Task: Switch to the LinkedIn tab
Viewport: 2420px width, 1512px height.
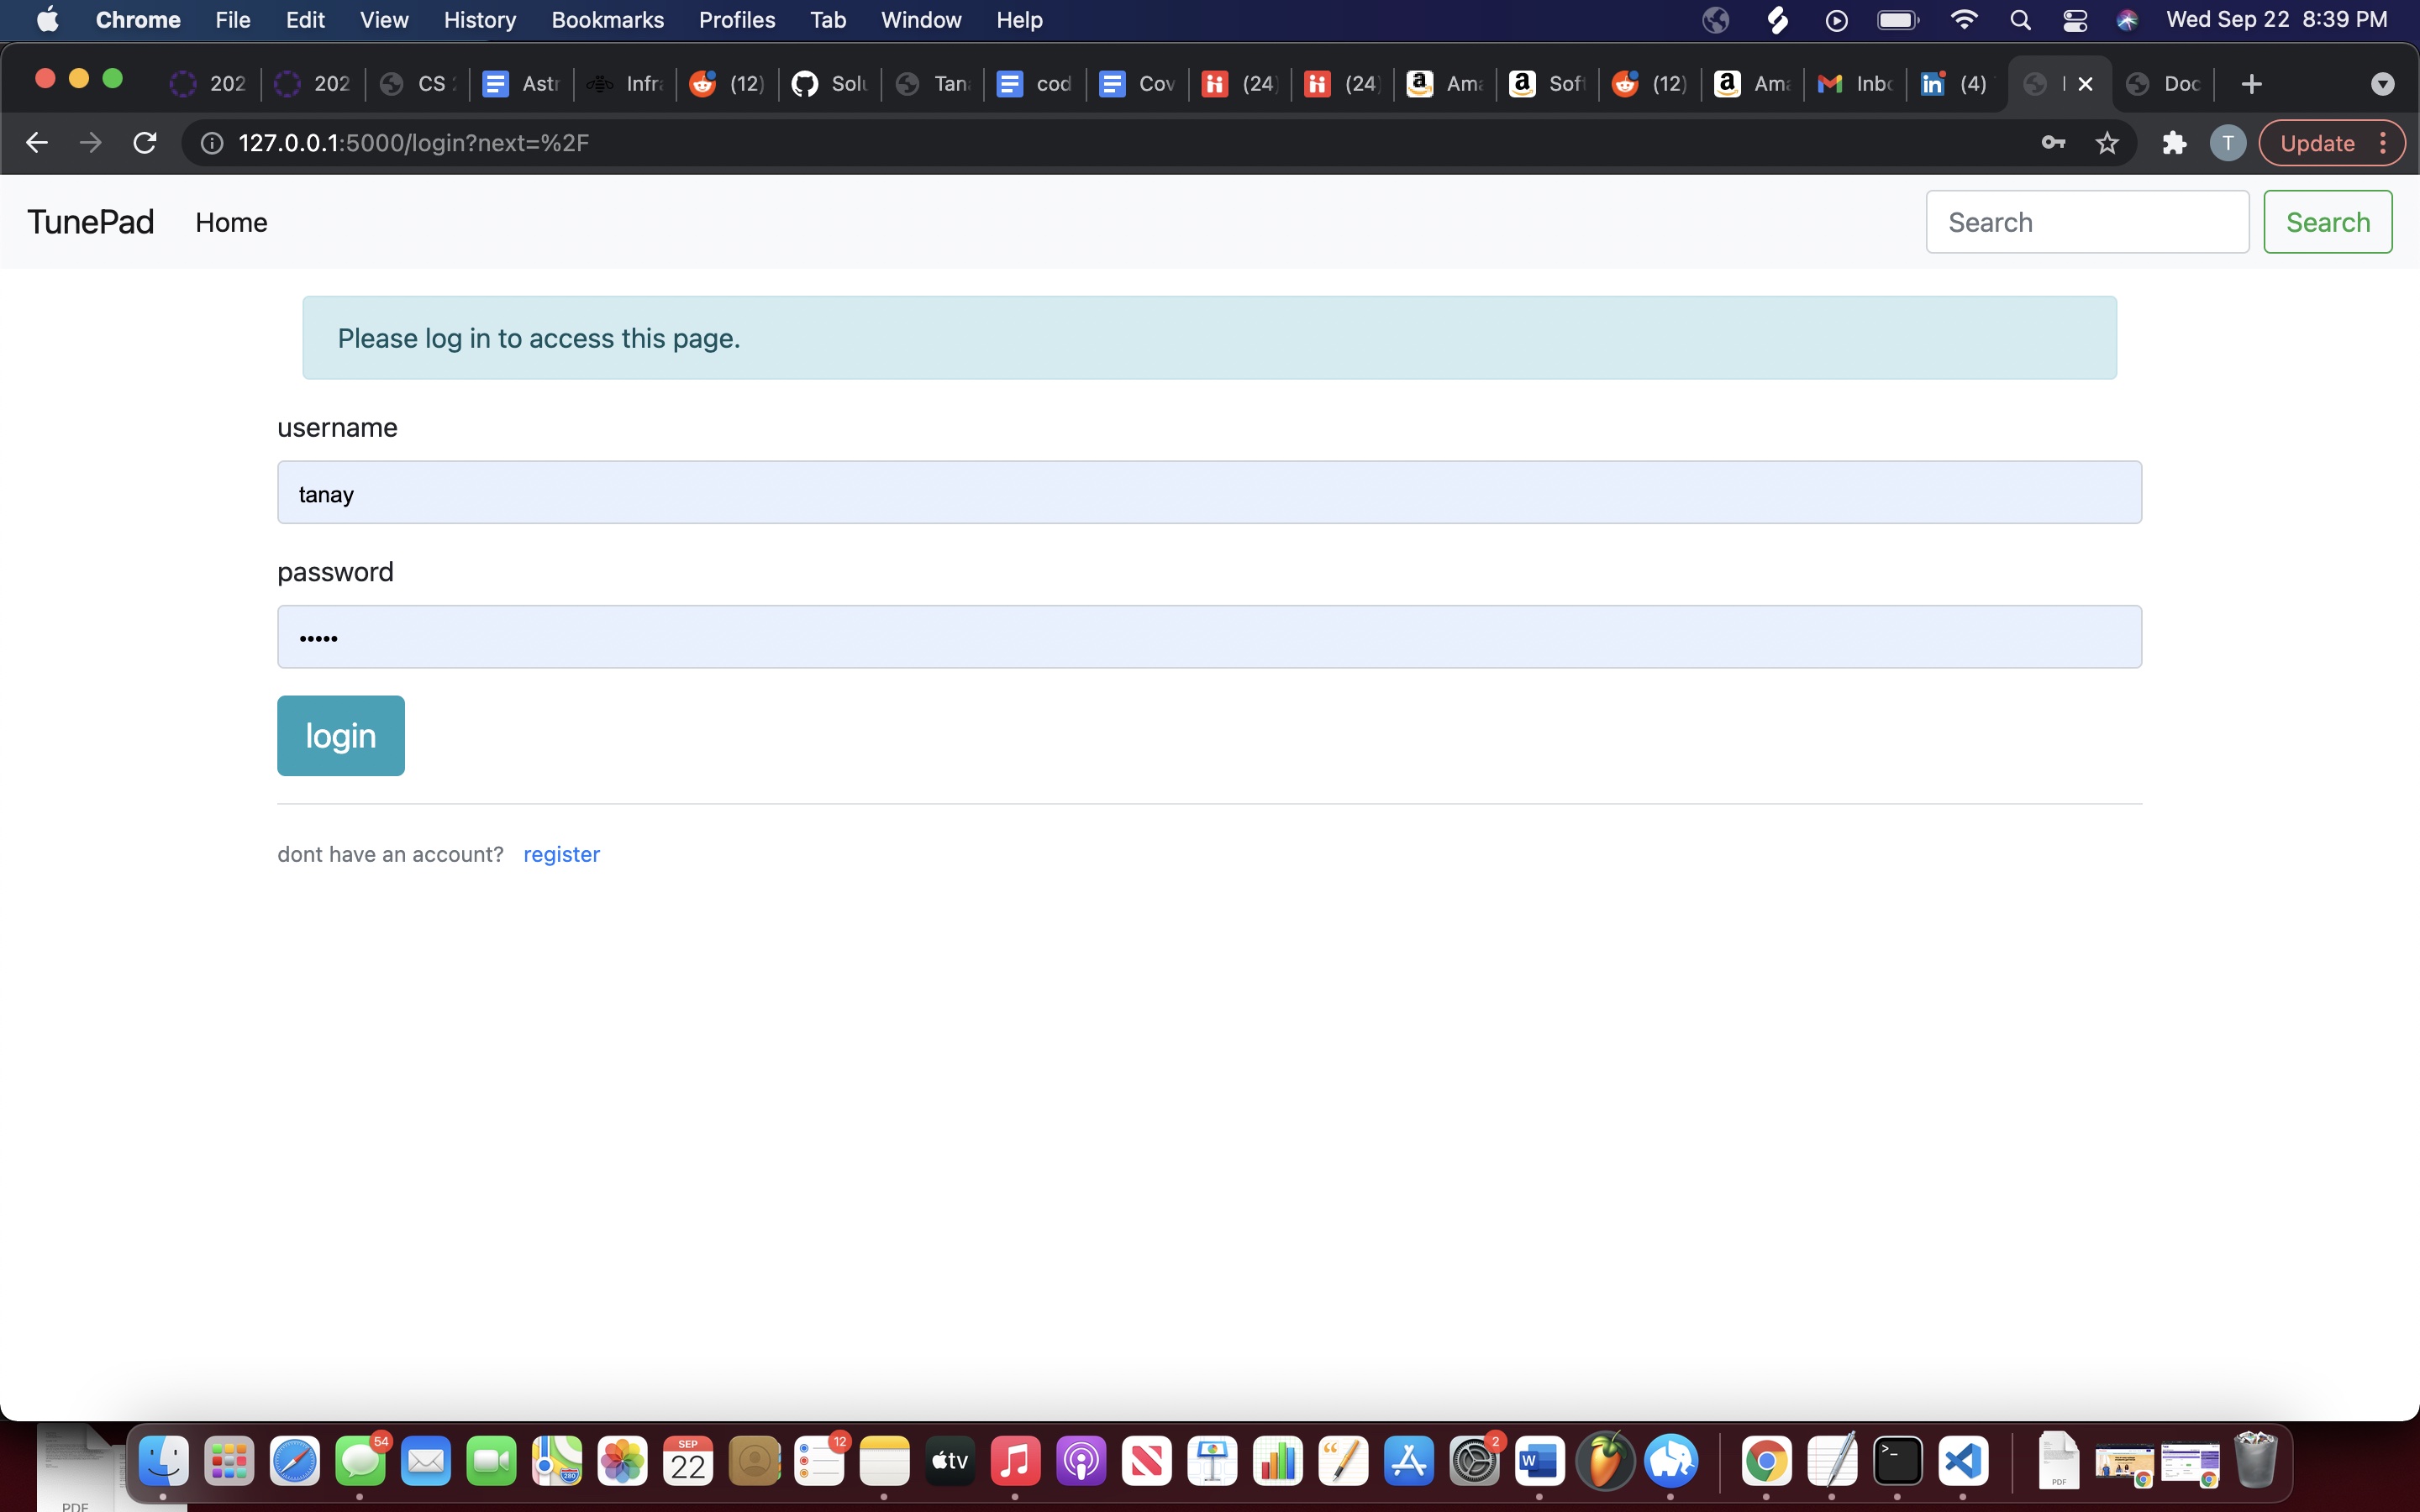Action: 1952,83
